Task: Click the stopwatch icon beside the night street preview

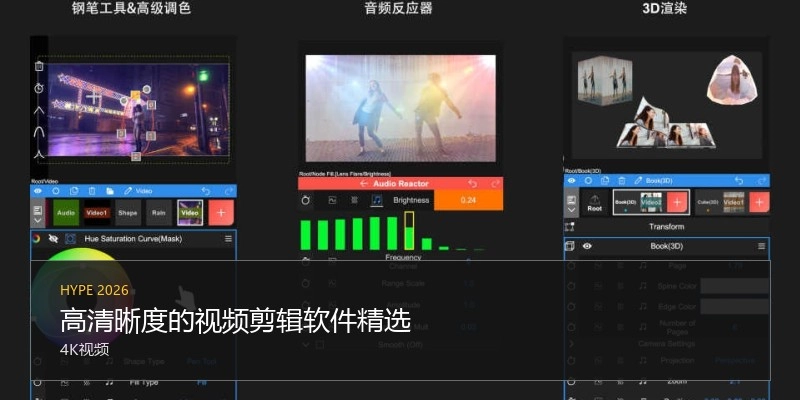Action: [39, 88]
